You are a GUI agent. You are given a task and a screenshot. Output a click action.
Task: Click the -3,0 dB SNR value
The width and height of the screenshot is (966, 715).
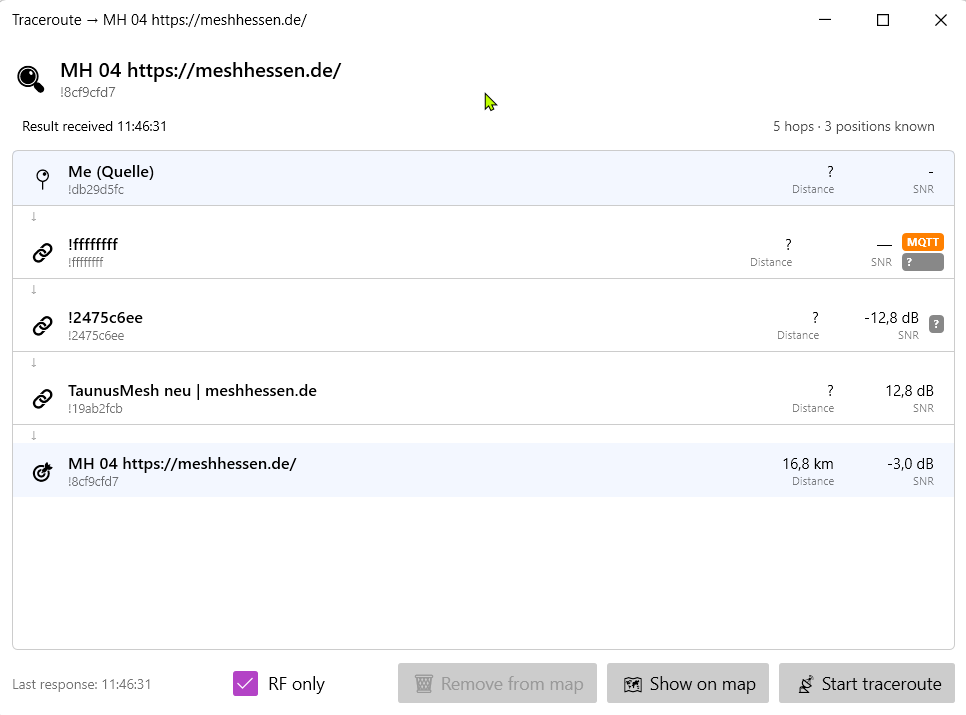point(910,464)
